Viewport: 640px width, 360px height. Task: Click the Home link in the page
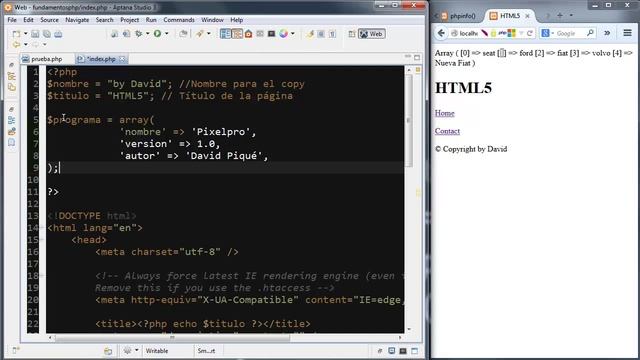click(444, 113)
